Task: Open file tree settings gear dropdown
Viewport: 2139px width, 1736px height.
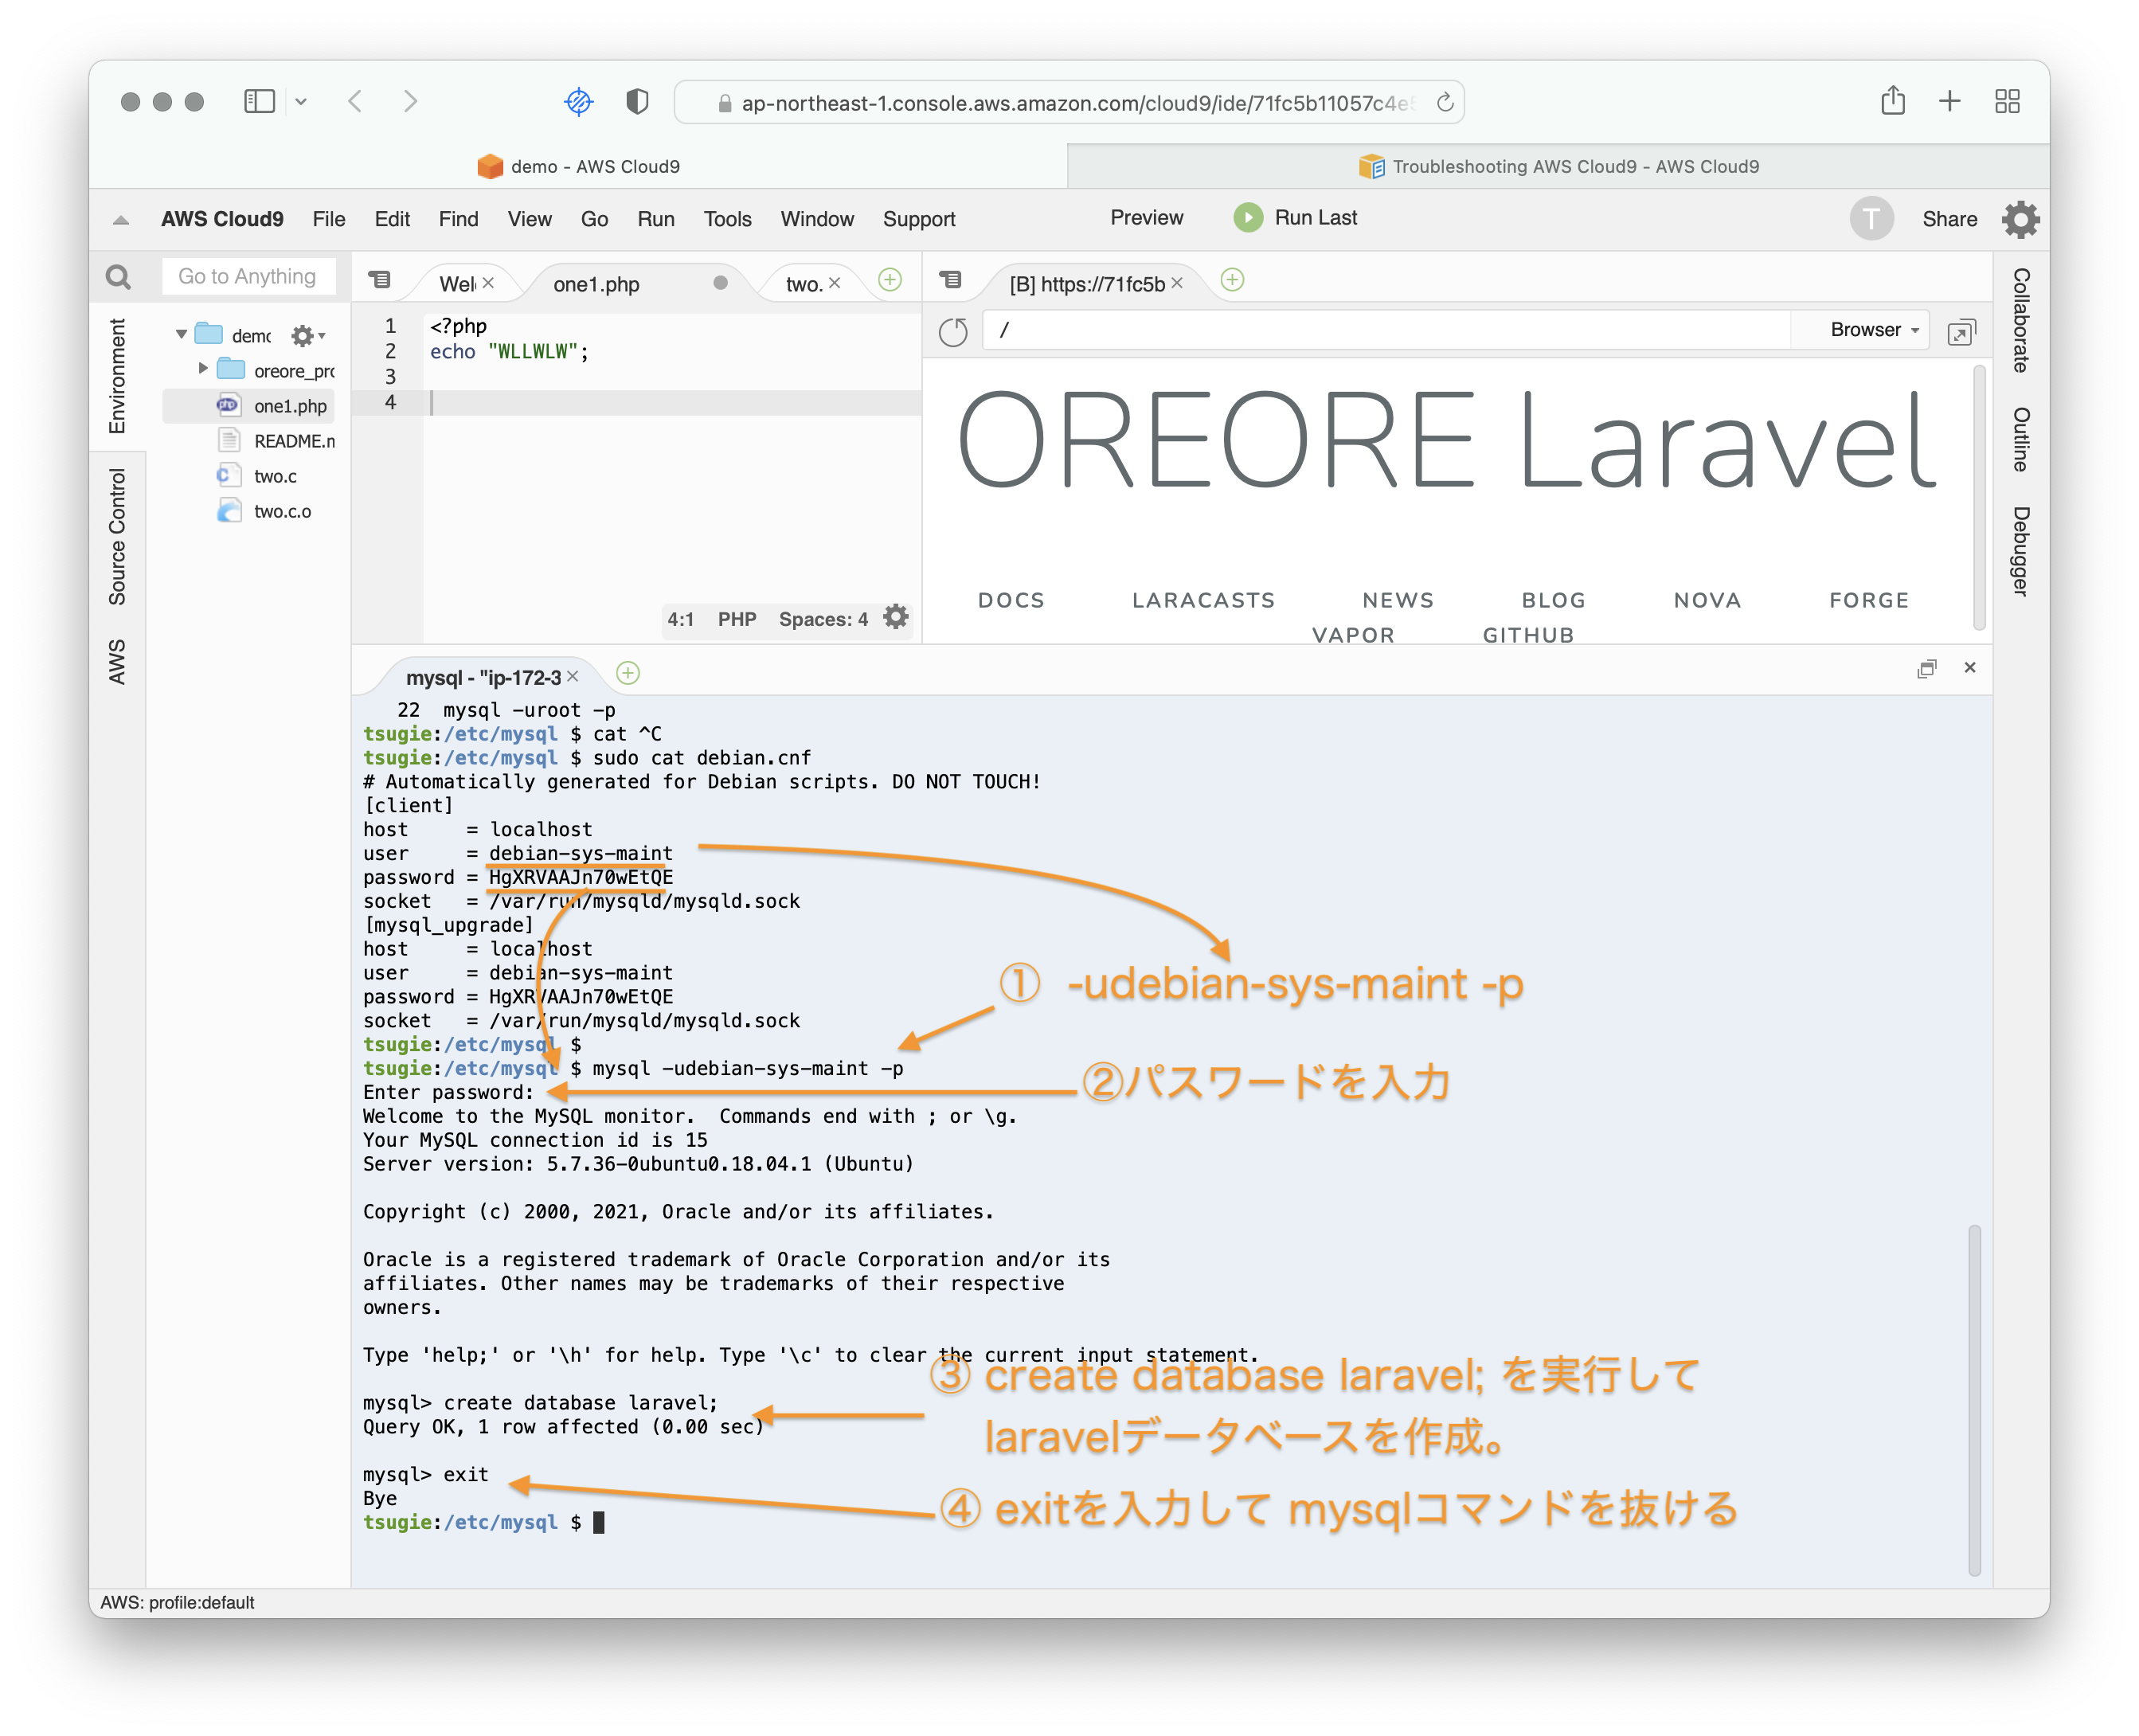Action: pyautogui.click(x=306, y=336)
